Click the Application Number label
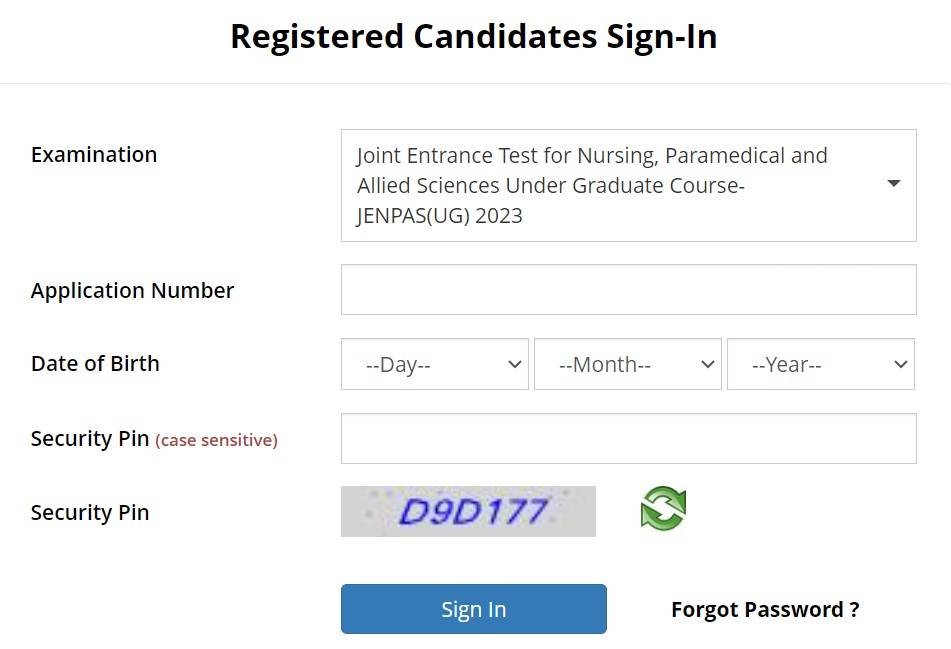Image resolution: width=951 pixels, height=649 pixels. click(x=132, y=290)
